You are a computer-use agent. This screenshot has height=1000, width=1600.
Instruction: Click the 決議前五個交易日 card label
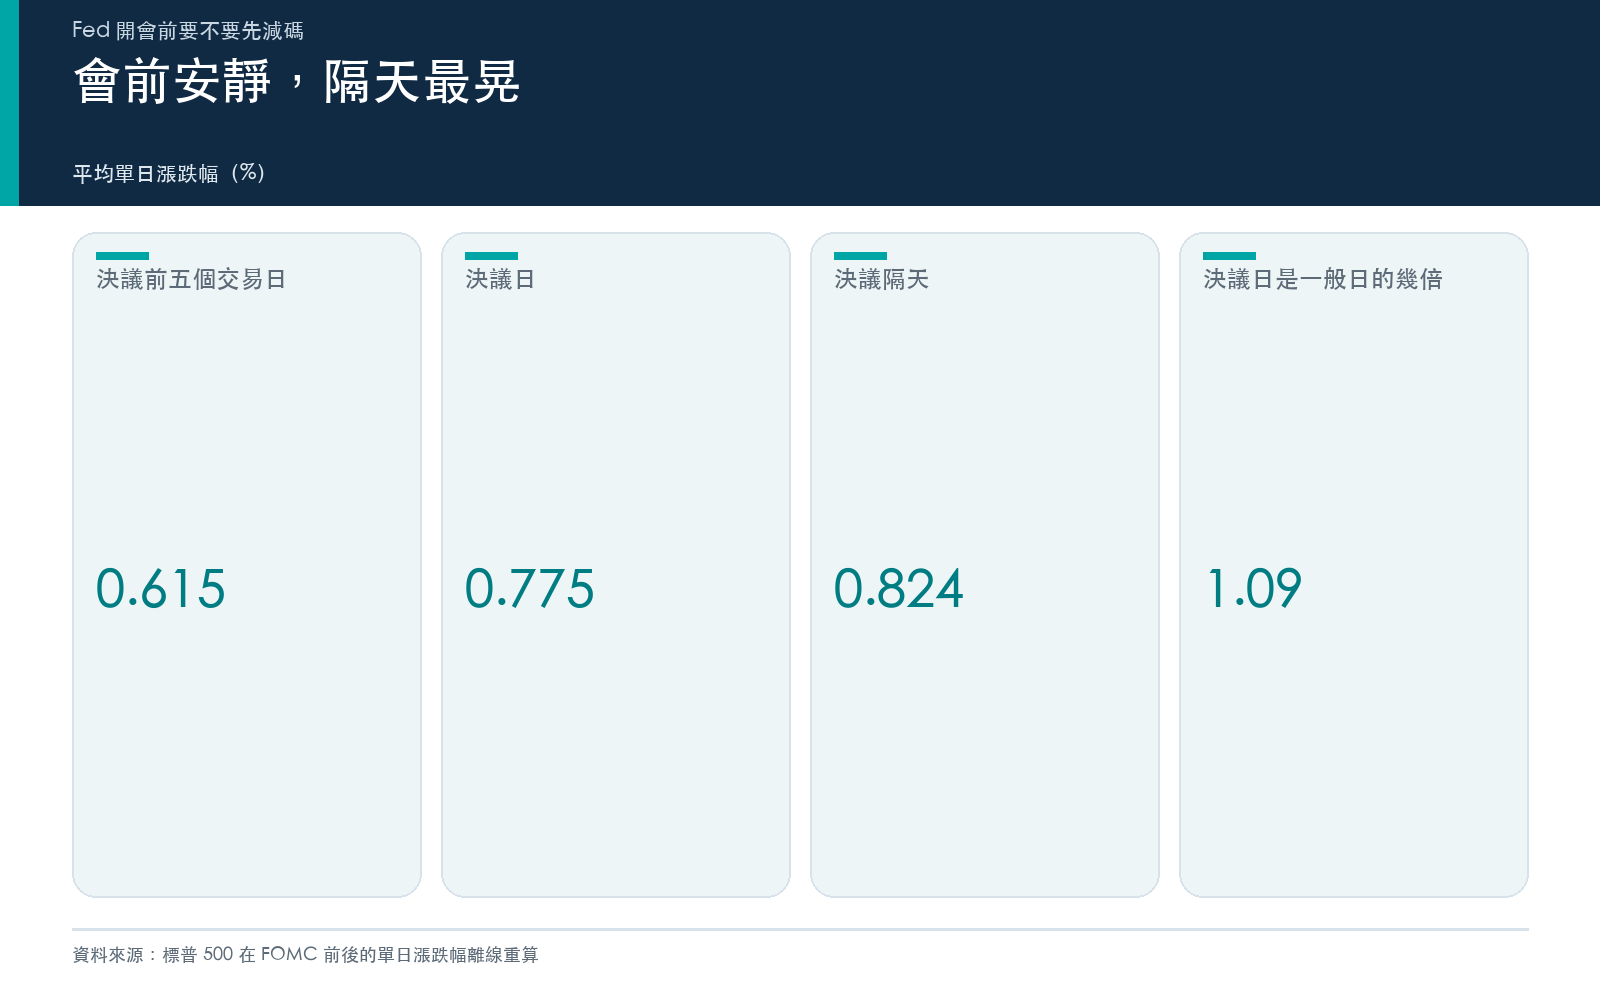click(191, 279)
